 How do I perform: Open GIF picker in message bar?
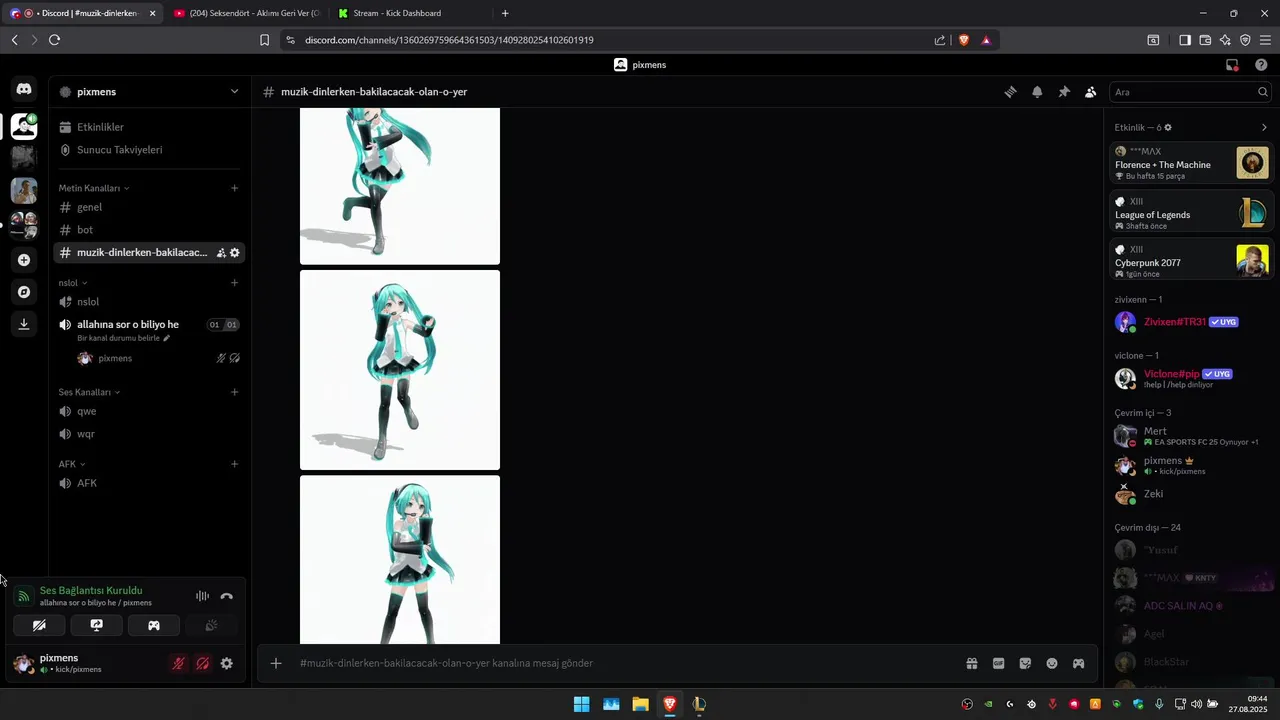tap(998, 663)
